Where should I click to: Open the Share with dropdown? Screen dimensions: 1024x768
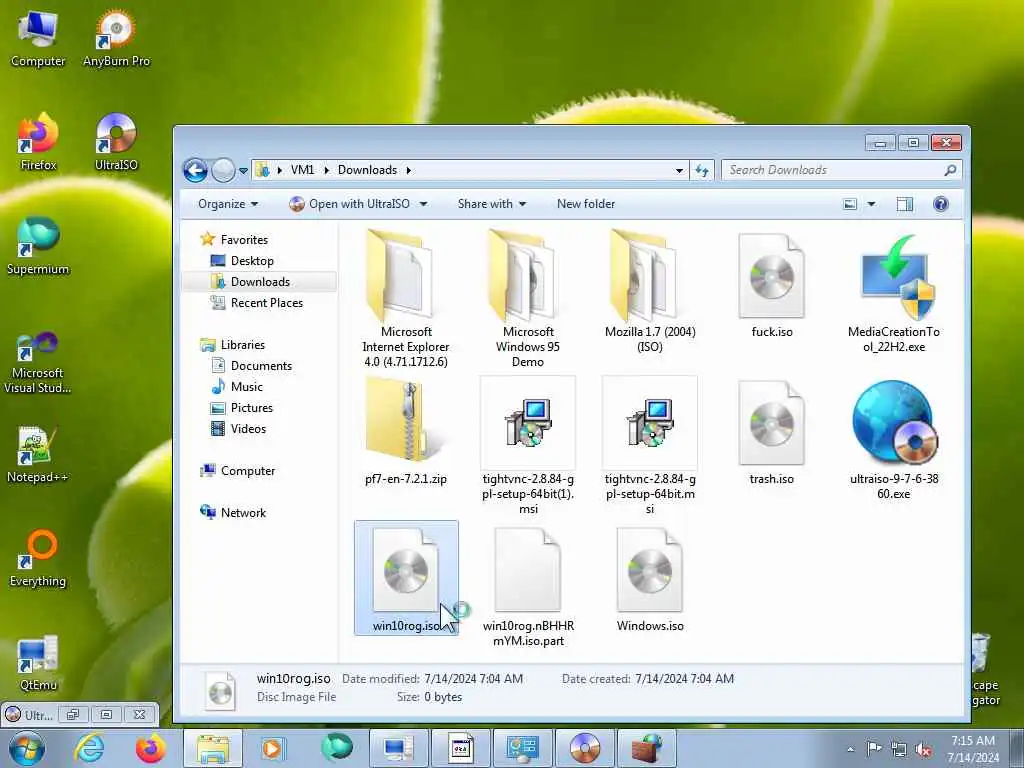coord(492,204)
